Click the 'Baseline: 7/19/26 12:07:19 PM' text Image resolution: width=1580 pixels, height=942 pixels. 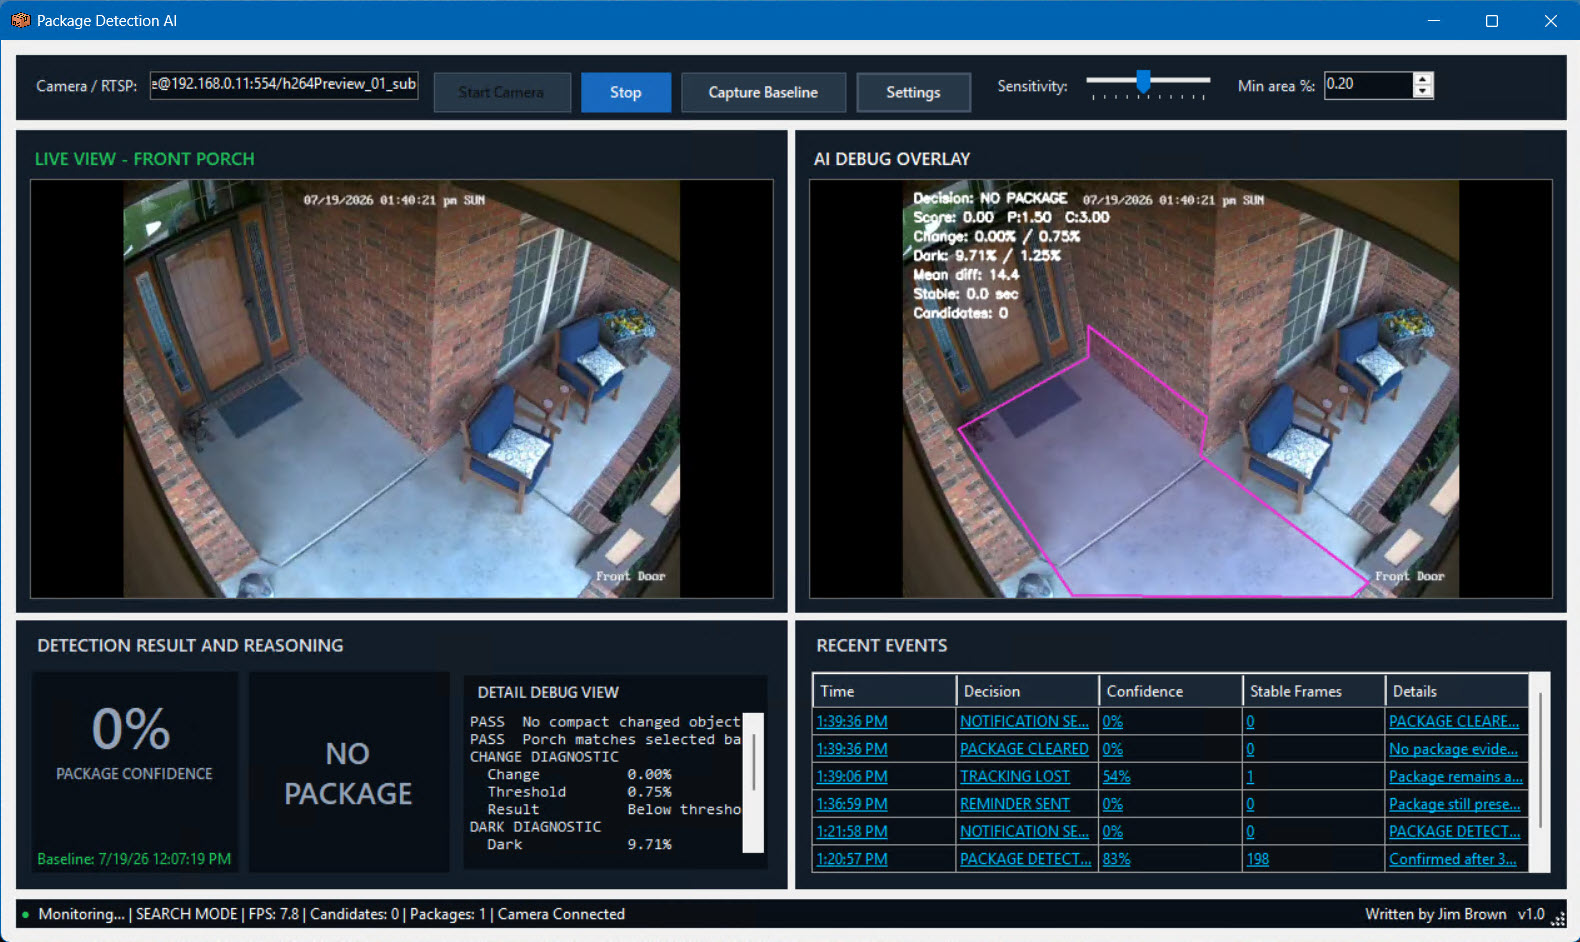pyautogui.click(x=134, y=859)
